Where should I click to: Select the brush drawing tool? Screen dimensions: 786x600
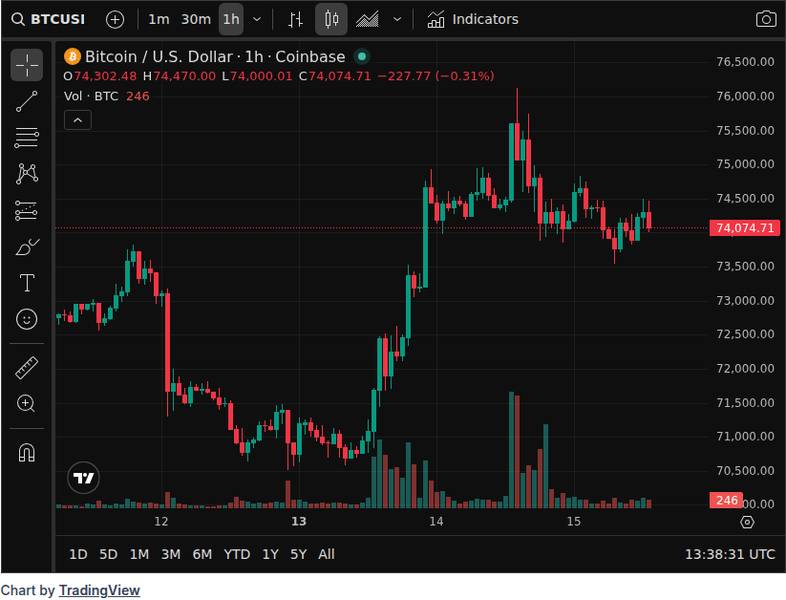(x=27, y=247)
